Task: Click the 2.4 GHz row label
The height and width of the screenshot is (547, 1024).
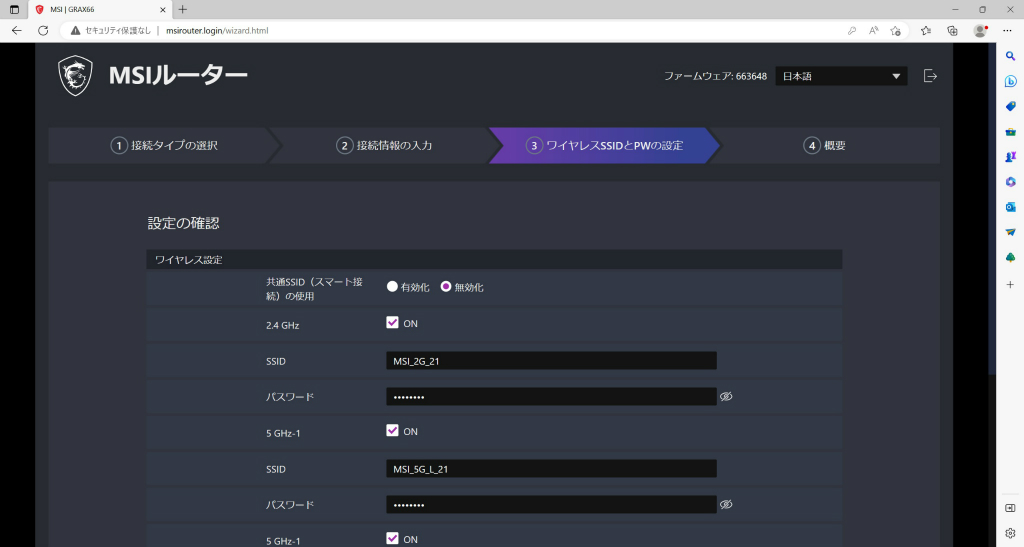Action: pyautogui.click(x=283, y=325)
